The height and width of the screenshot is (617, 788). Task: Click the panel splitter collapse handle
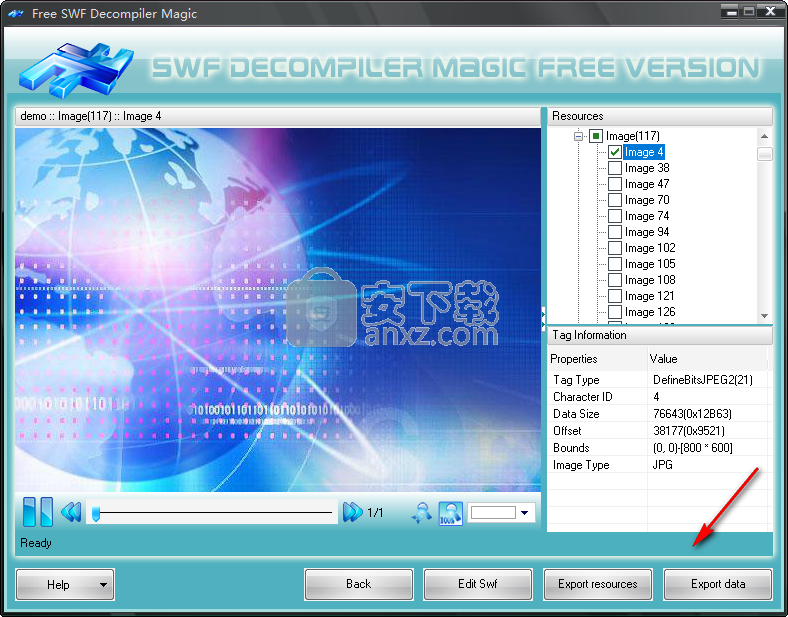[543, 318]
